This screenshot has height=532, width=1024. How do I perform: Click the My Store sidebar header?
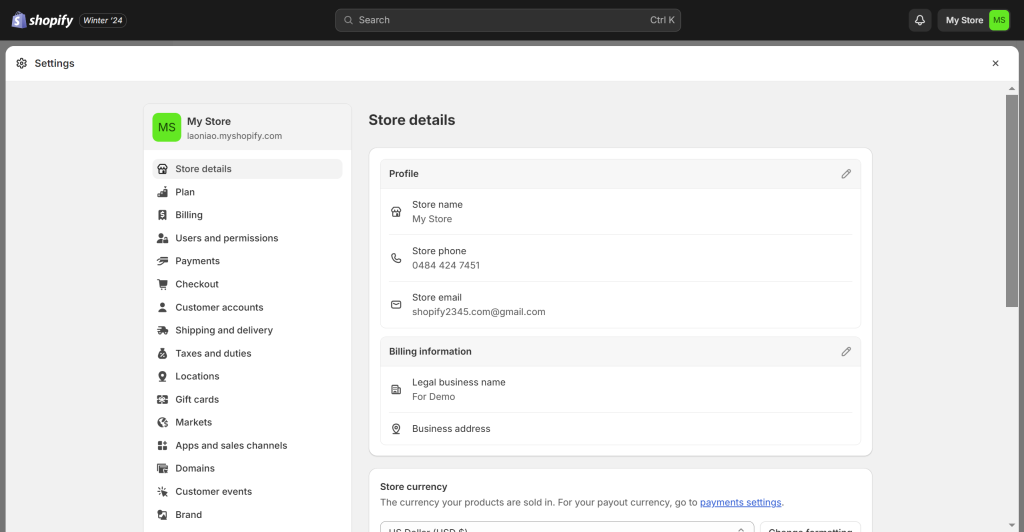click(x=248, y=127)
